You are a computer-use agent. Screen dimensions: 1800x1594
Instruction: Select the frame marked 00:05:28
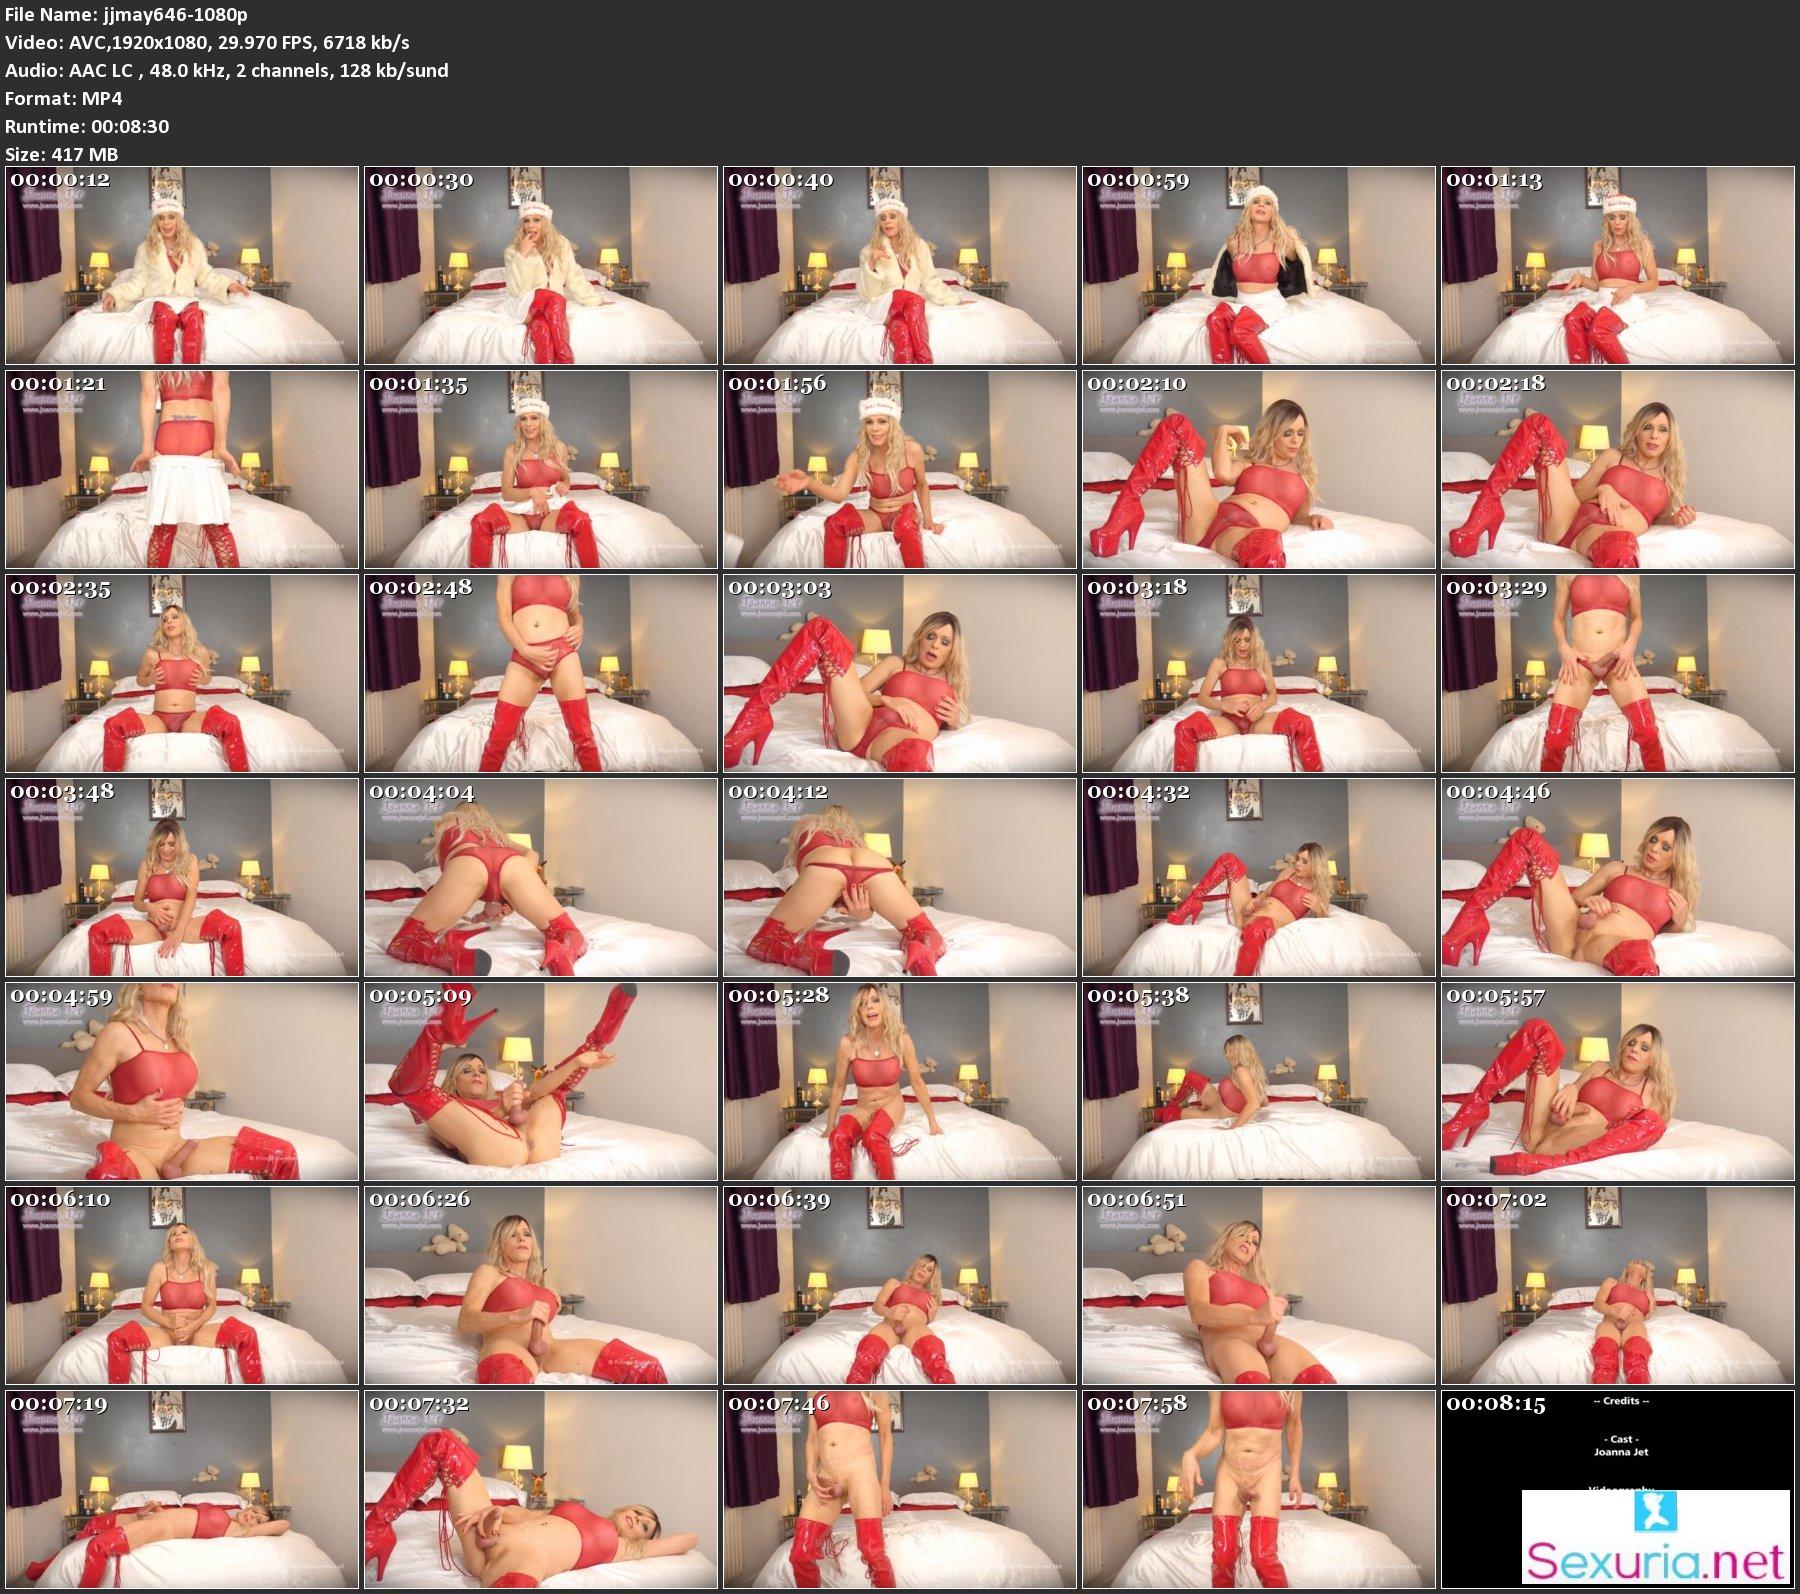(900, 1081)
